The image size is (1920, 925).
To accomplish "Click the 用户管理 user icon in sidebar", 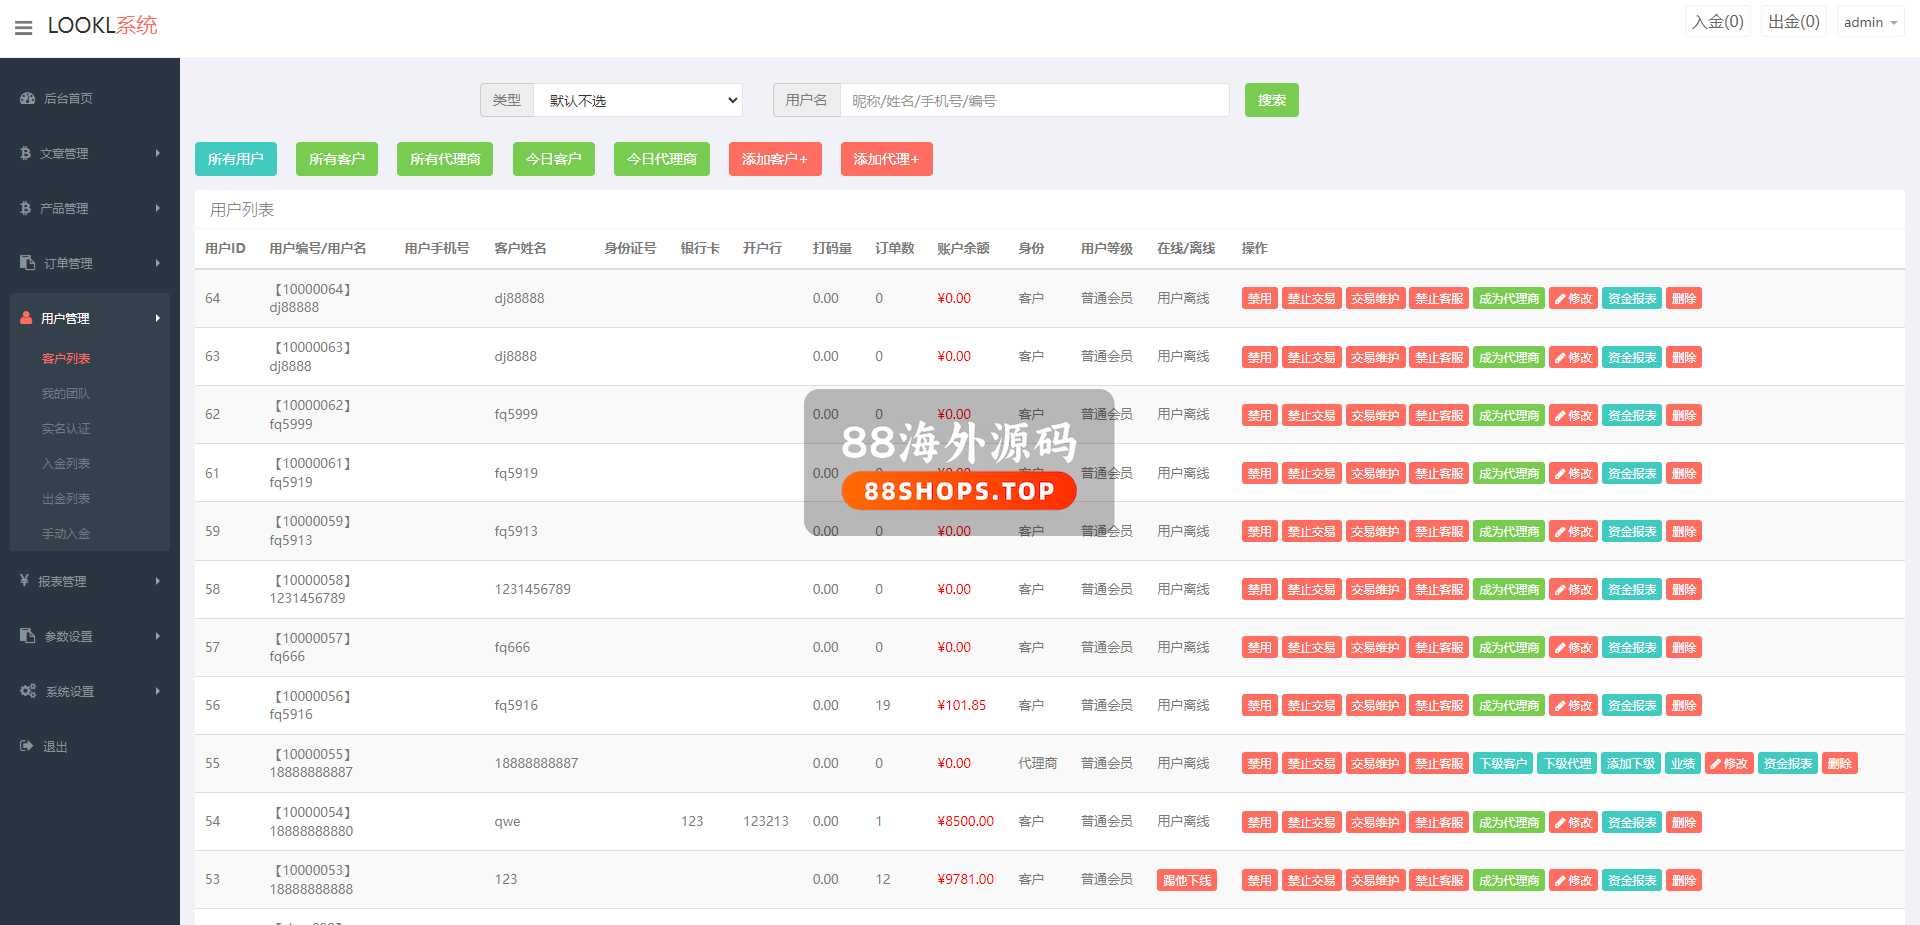I will [x=26, y=318].
